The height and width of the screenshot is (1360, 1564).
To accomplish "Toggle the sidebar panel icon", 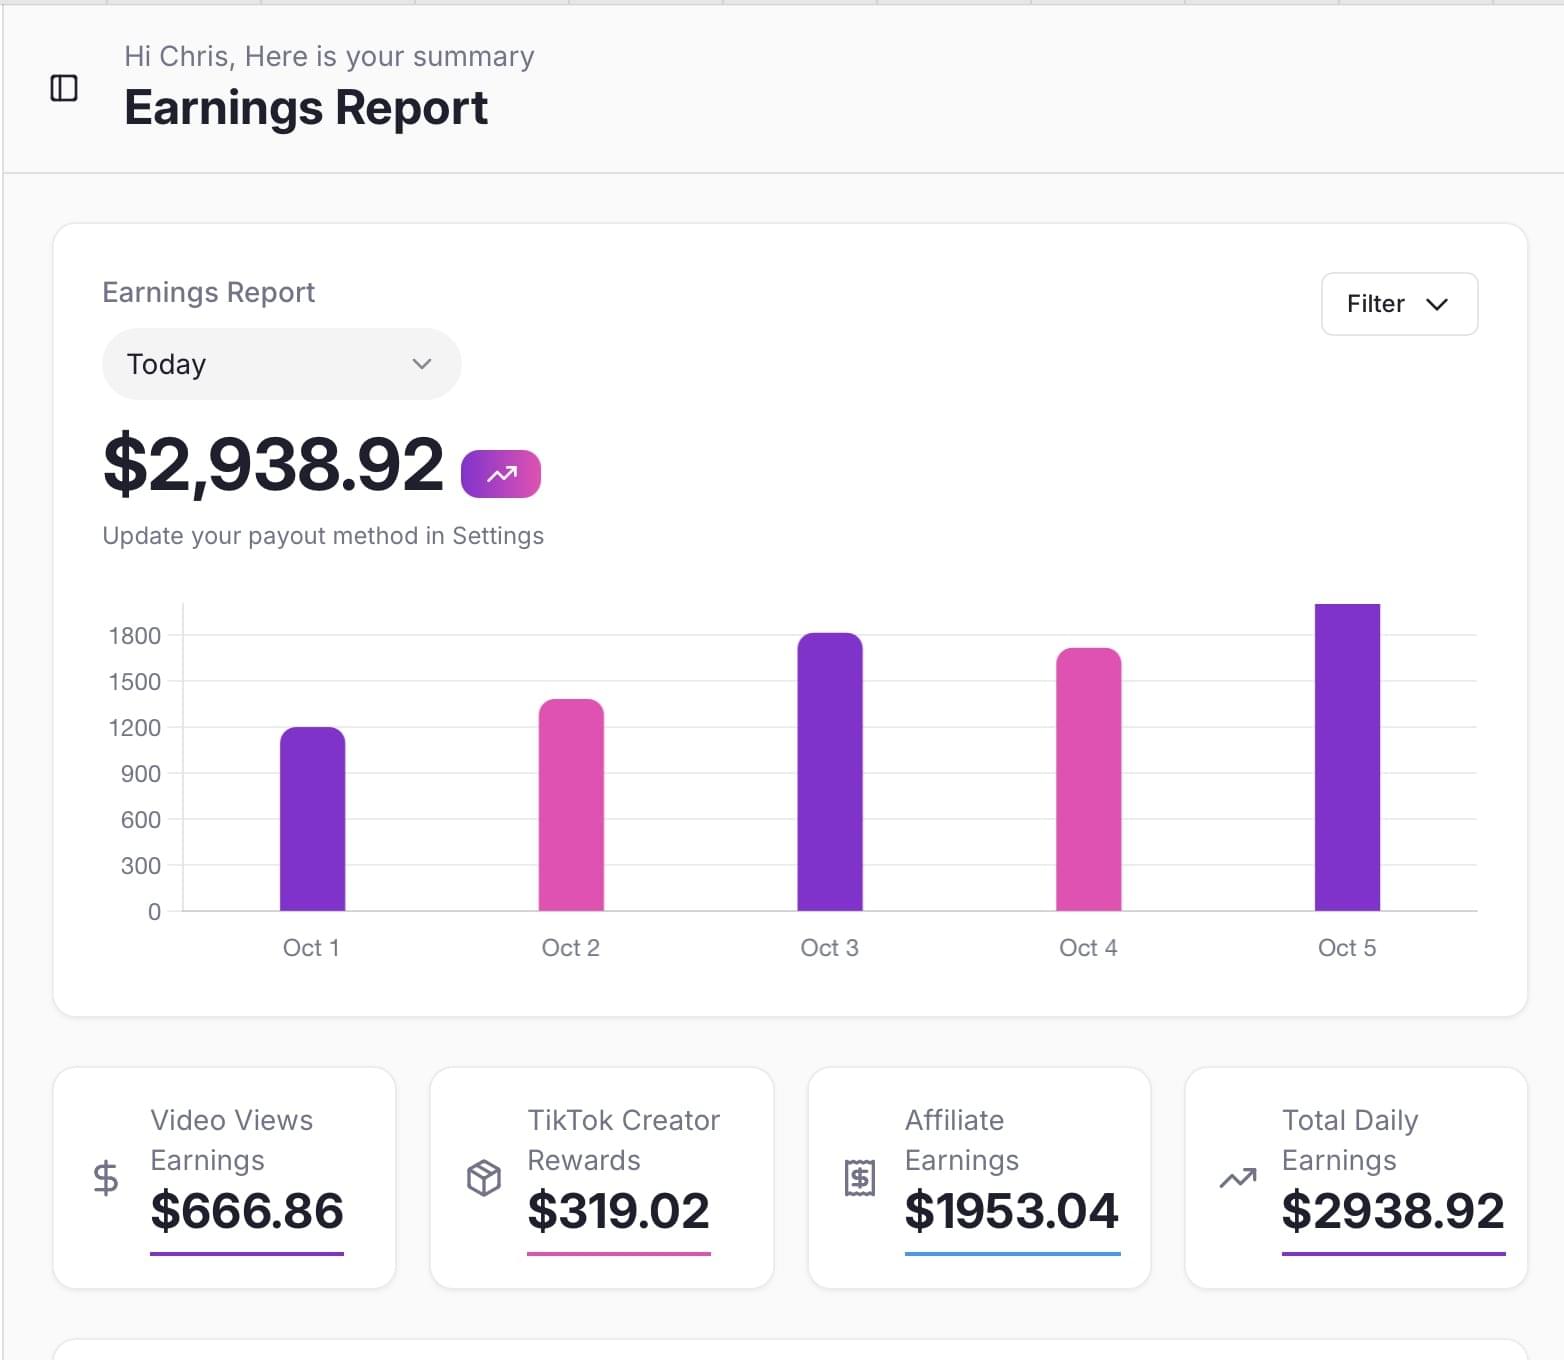I will (x=64, y=88).
